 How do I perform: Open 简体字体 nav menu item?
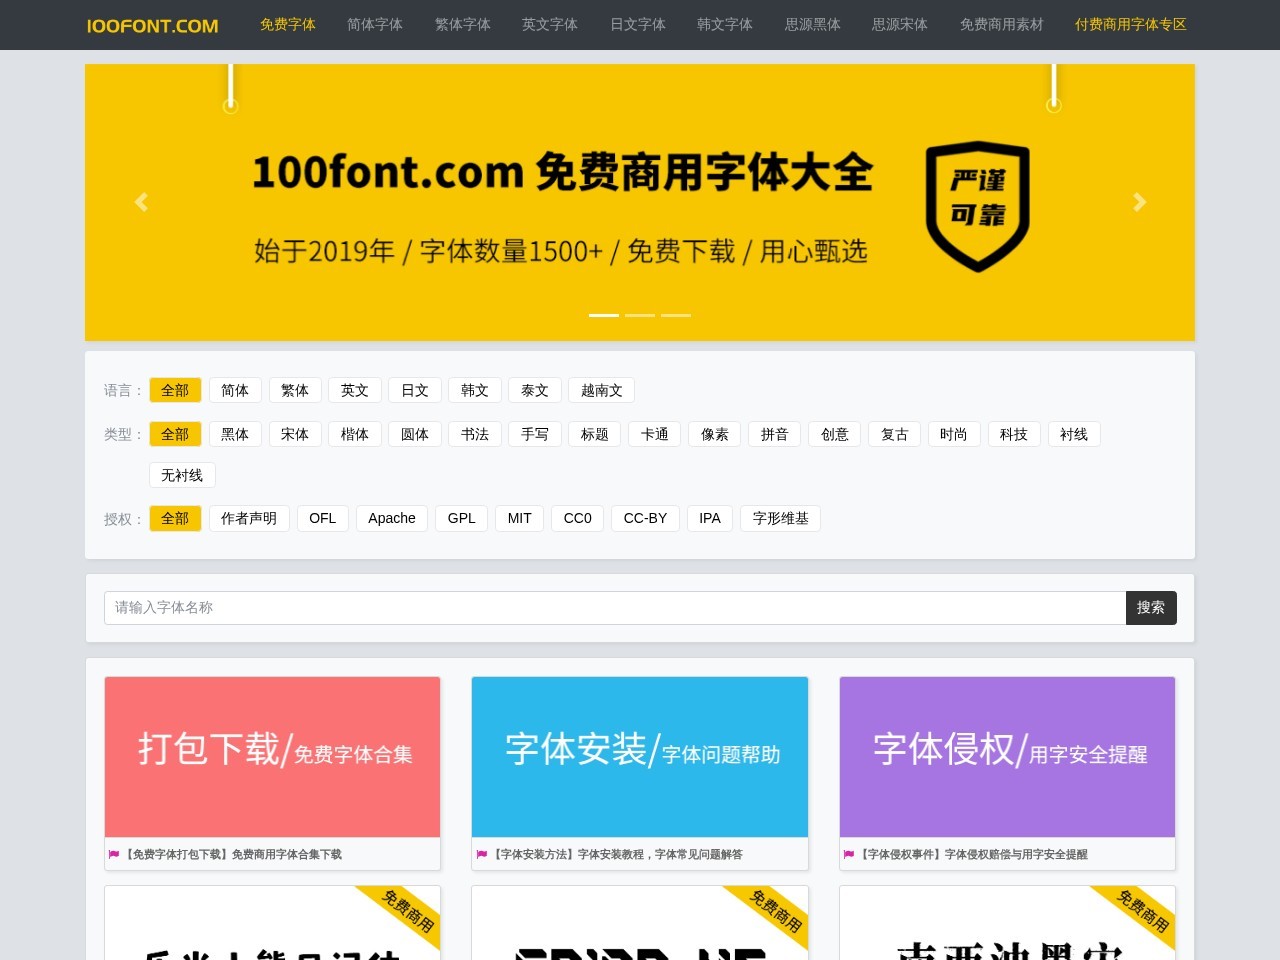(375, 24)
